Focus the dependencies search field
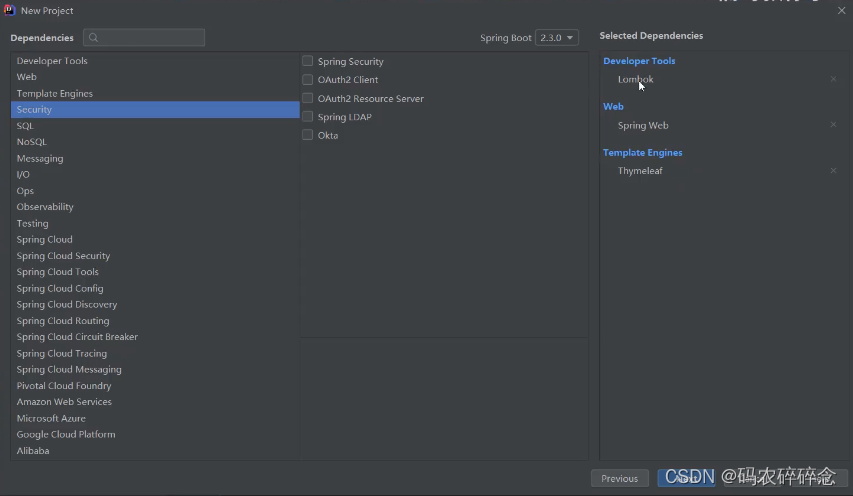853x496 pixels. pyautogui.click(x=144, y=38)
